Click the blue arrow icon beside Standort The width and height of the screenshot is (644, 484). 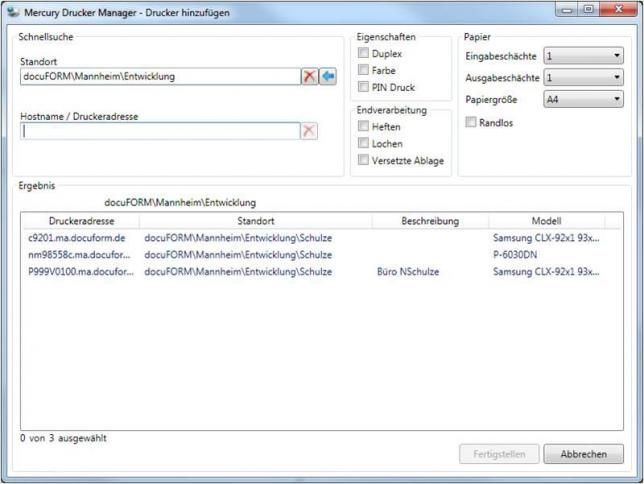coord(328,77)
